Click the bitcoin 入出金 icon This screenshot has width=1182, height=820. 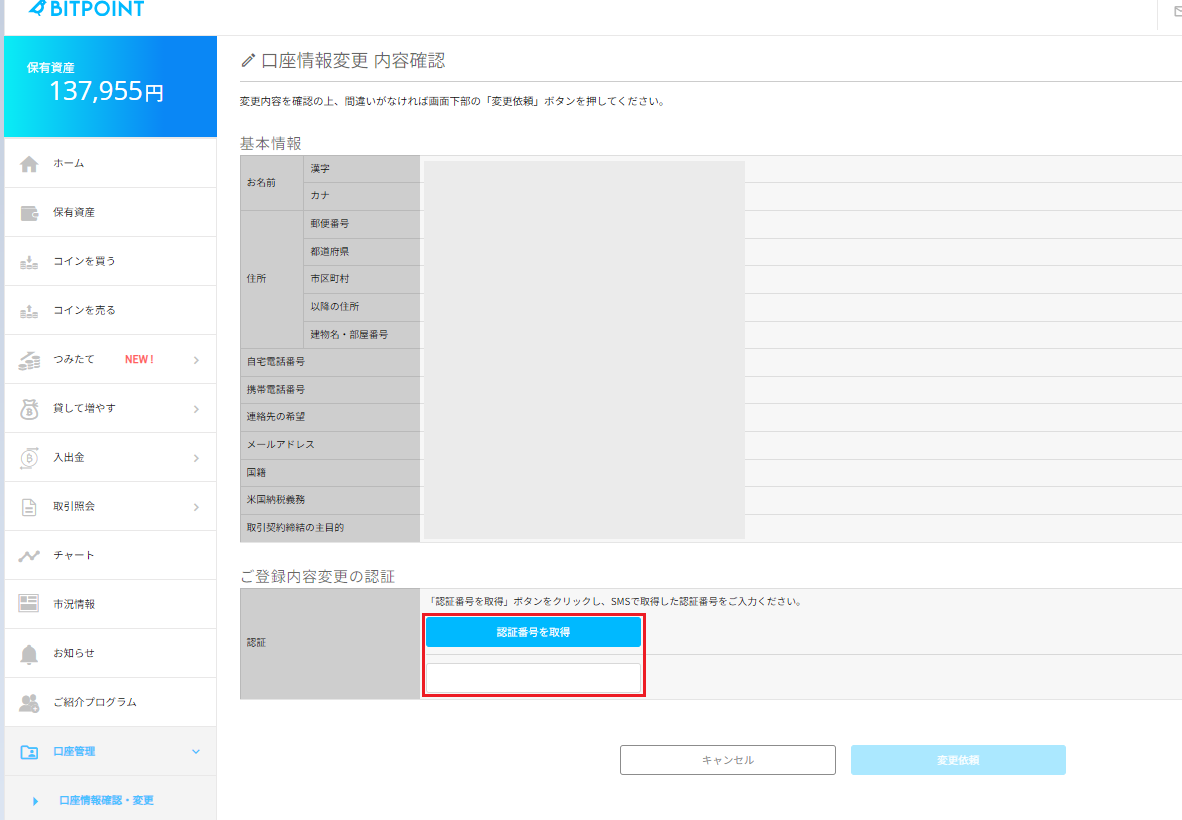coord(29,458)
